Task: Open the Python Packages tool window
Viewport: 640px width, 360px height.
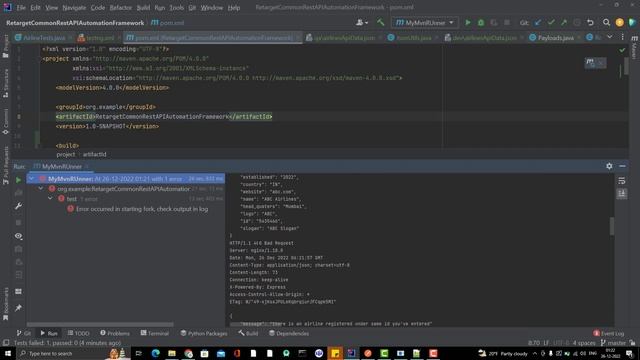Action: [x=204, y=333]
